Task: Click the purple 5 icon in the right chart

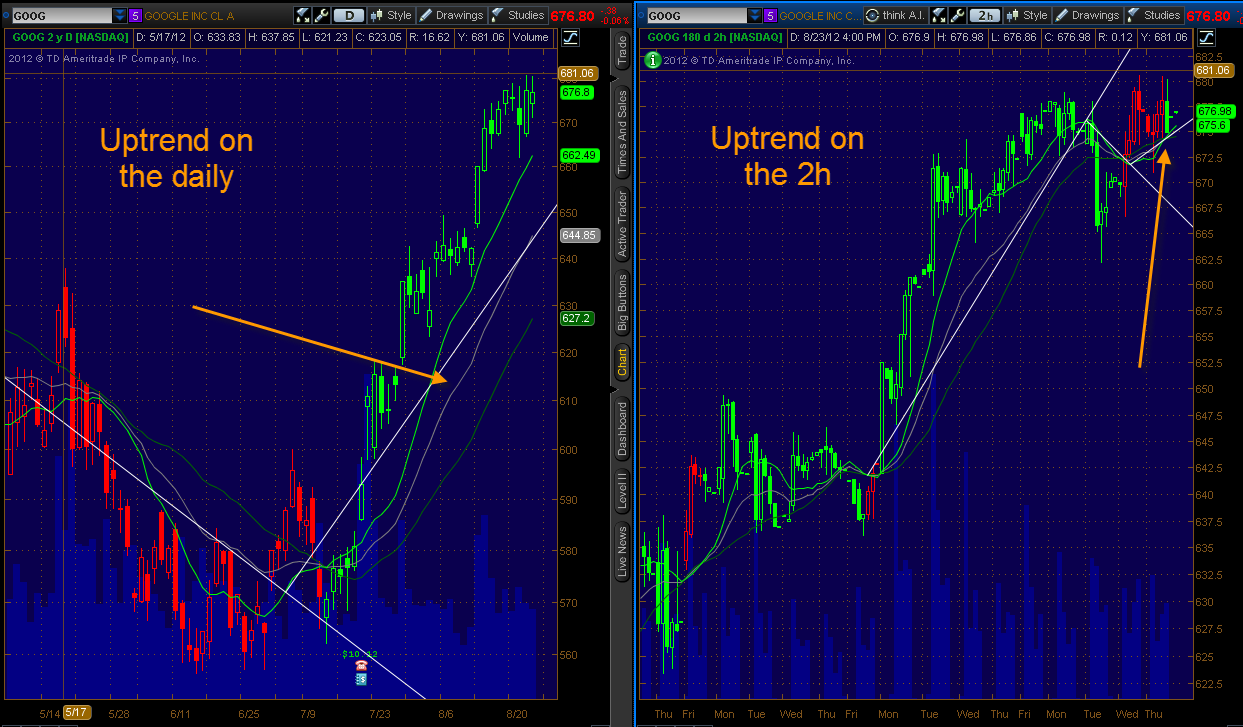Action: [x=769, y=16]
